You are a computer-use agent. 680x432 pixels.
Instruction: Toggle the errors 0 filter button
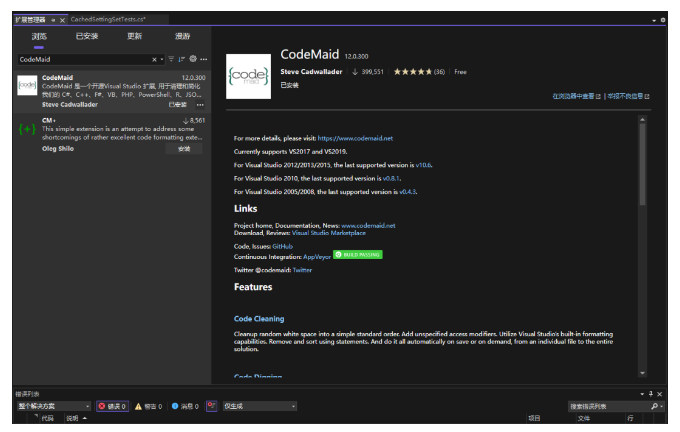coord(112,406)
